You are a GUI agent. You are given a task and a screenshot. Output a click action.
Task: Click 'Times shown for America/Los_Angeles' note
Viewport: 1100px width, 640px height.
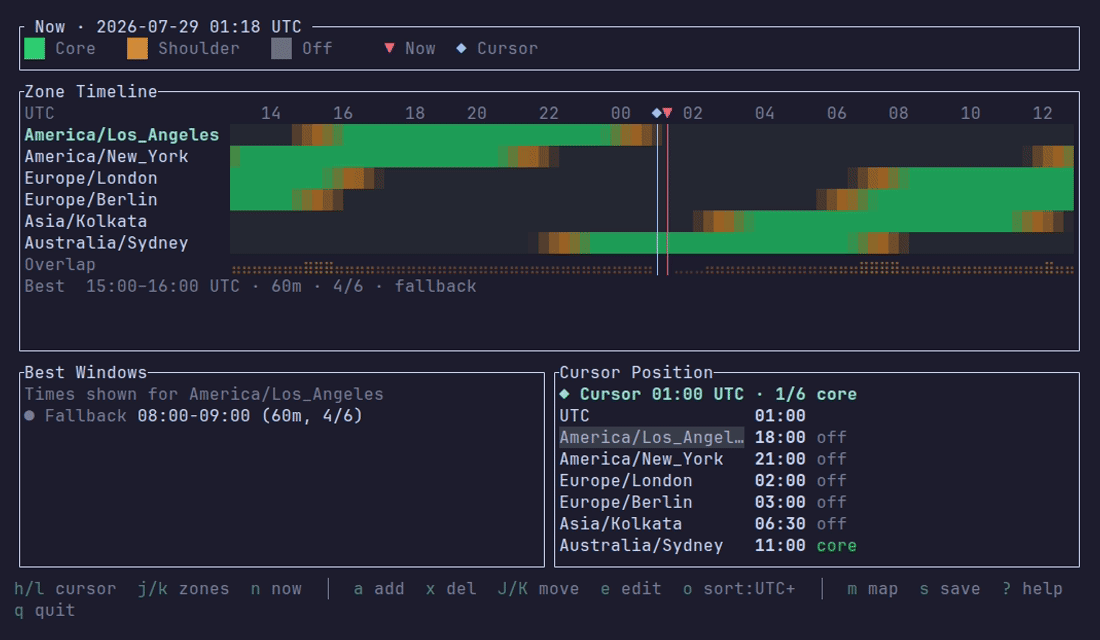coord(204,394)
